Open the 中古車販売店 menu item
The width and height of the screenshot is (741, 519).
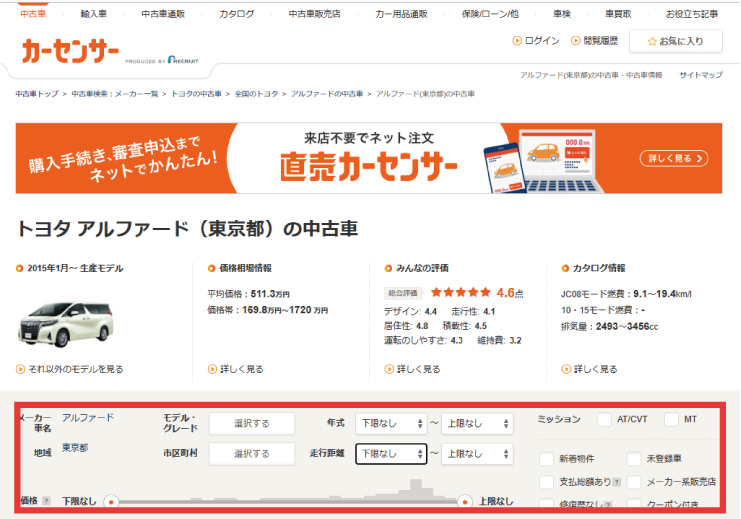click(314, 14)
